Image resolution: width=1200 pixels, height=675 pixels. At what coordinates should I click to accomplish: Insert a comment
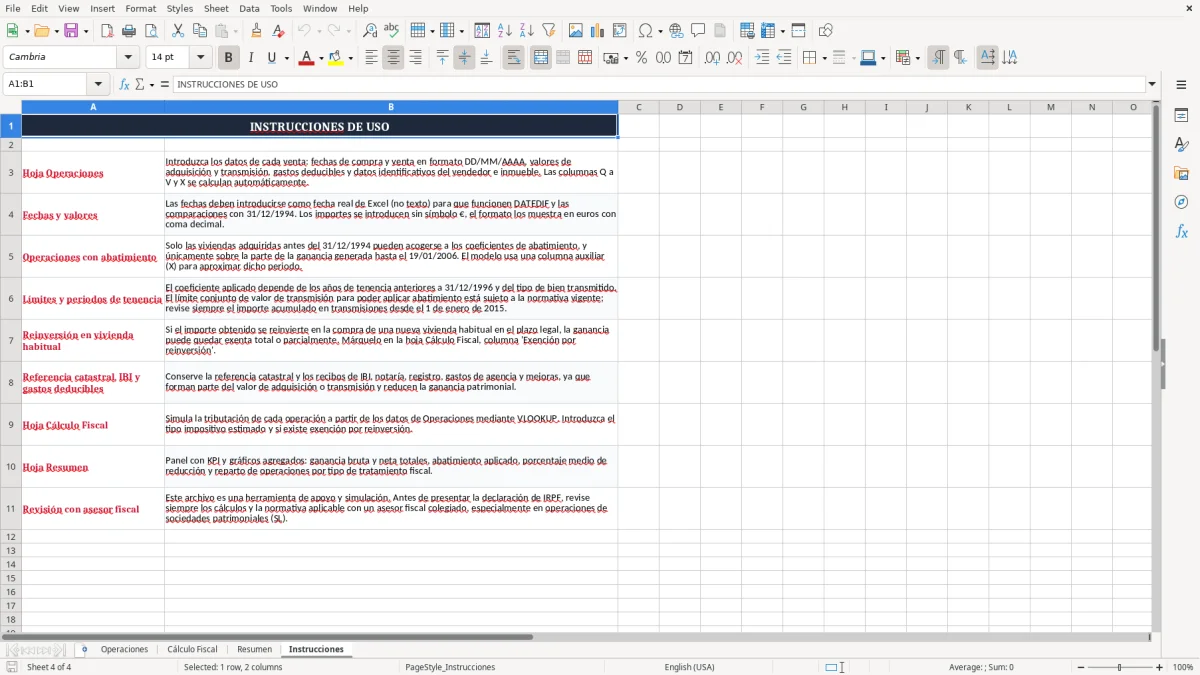coord(698,31)
